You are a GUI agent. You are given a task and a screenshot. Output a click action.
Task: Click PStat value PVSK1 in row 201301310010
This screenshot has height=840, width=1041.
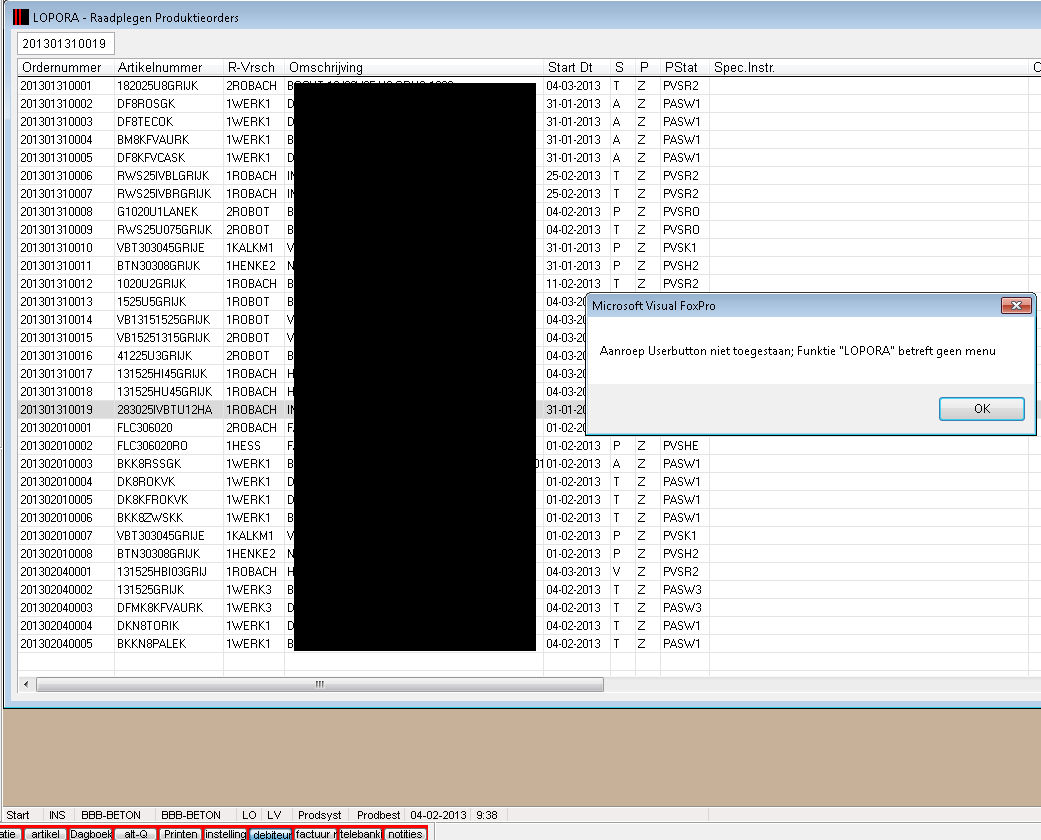coord(679,248)
